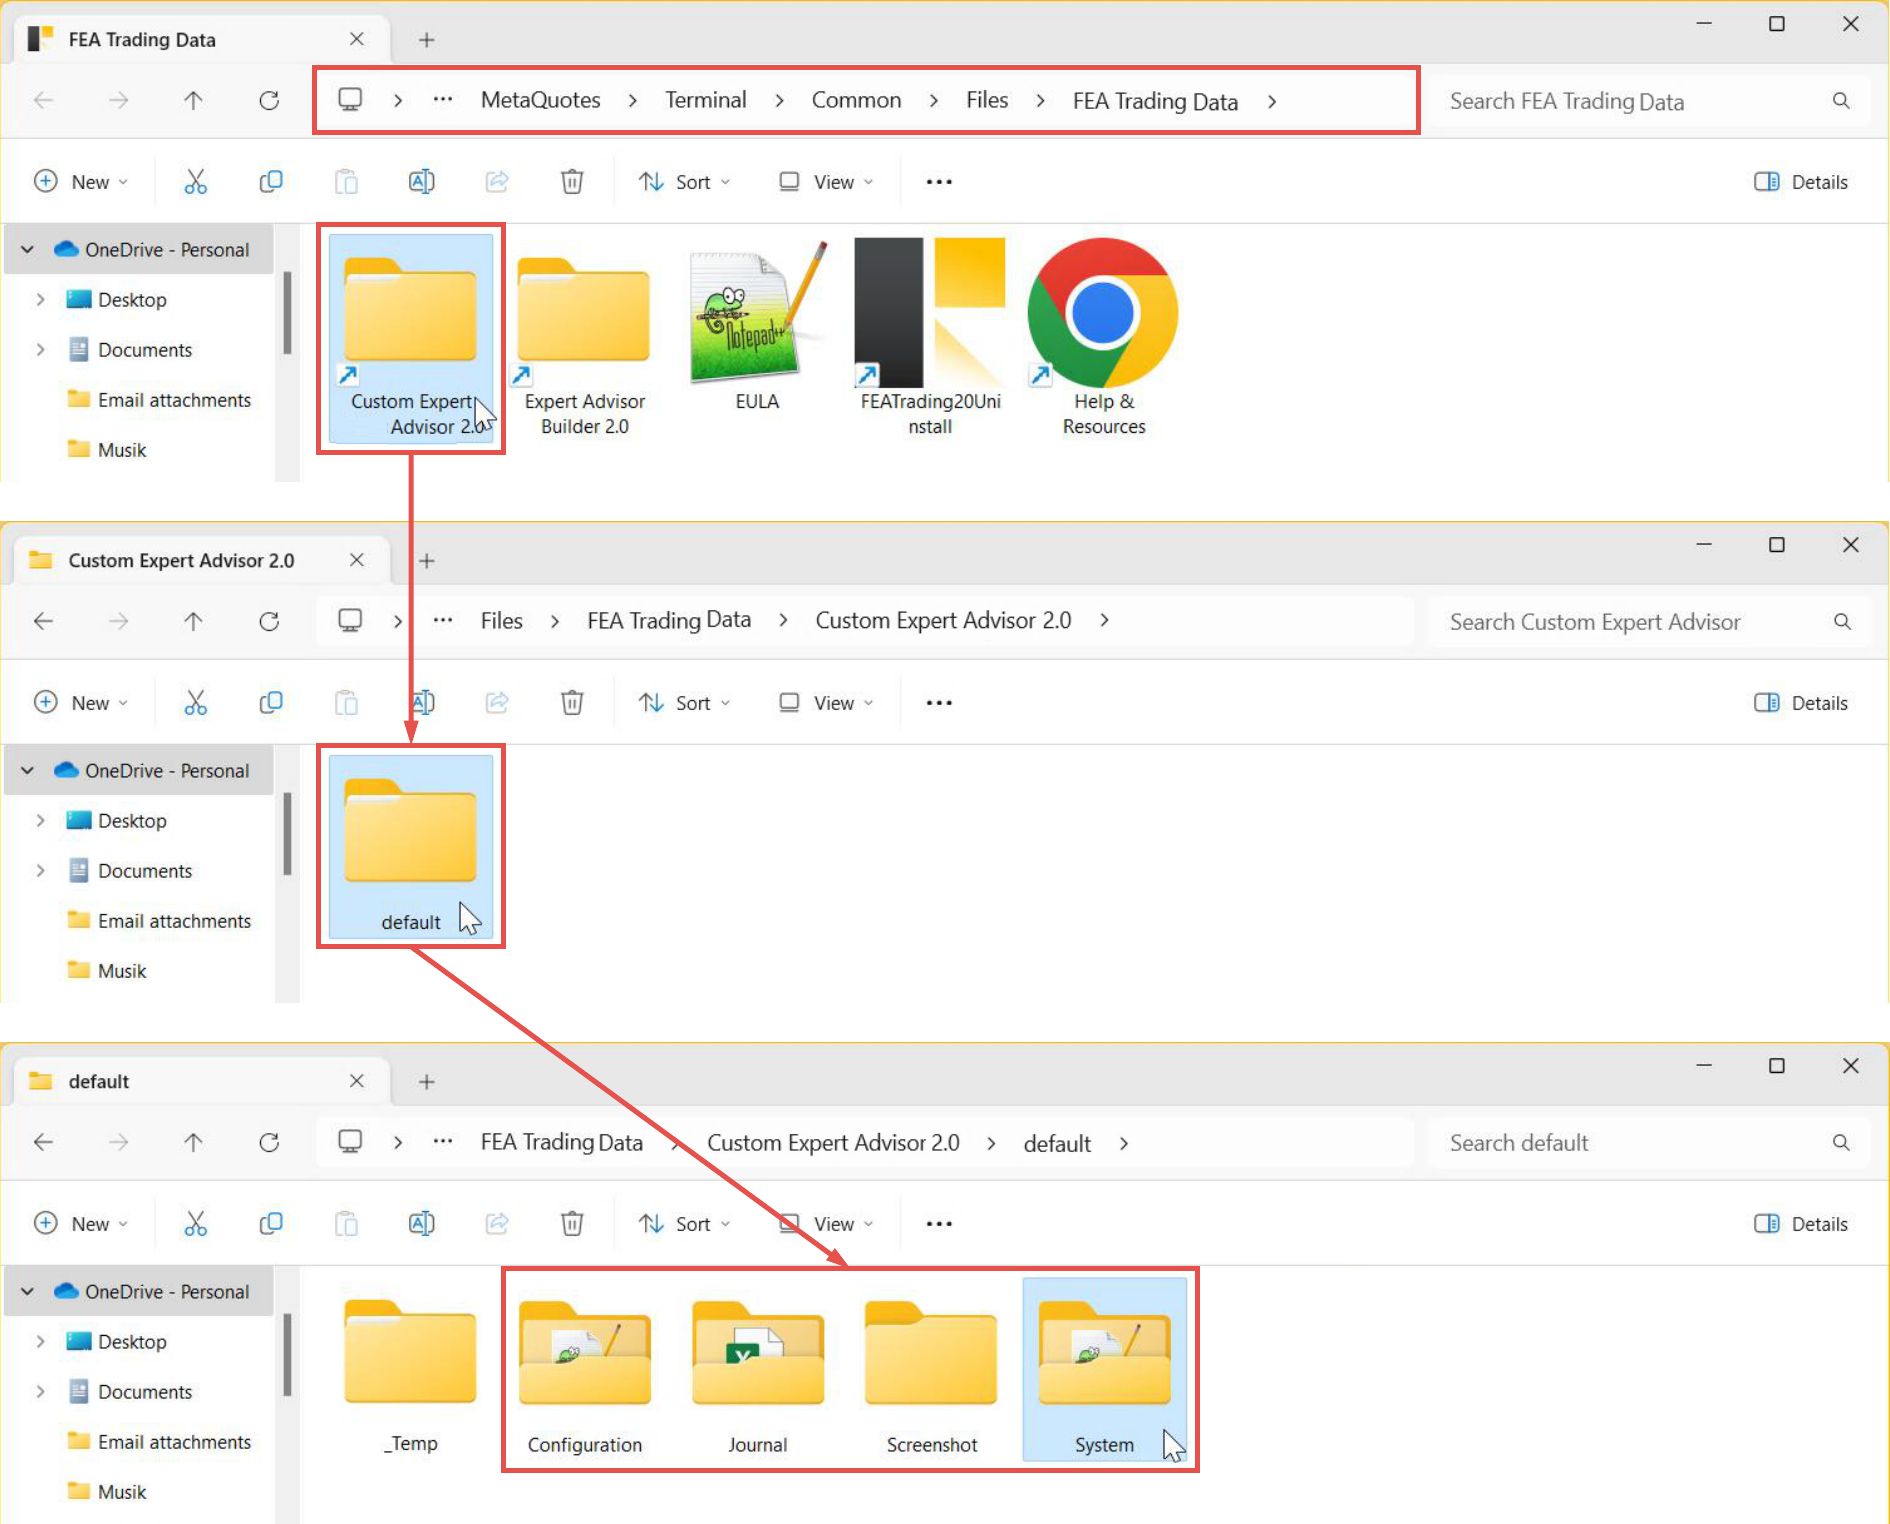
Task: Click Custom Expert Advisor 2.0 breadcrumb in default window
Action: tap(834, 1143)
